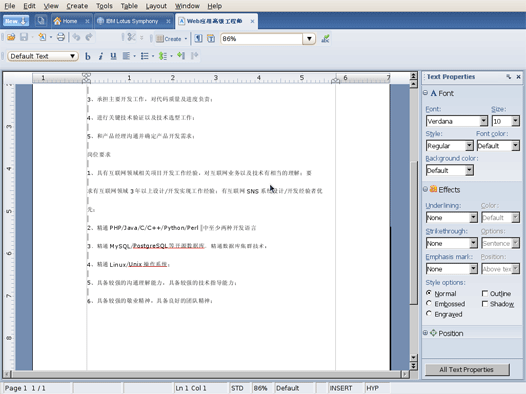
Task: Open the font Size dropdown
Action: click(x=516, y=121)
